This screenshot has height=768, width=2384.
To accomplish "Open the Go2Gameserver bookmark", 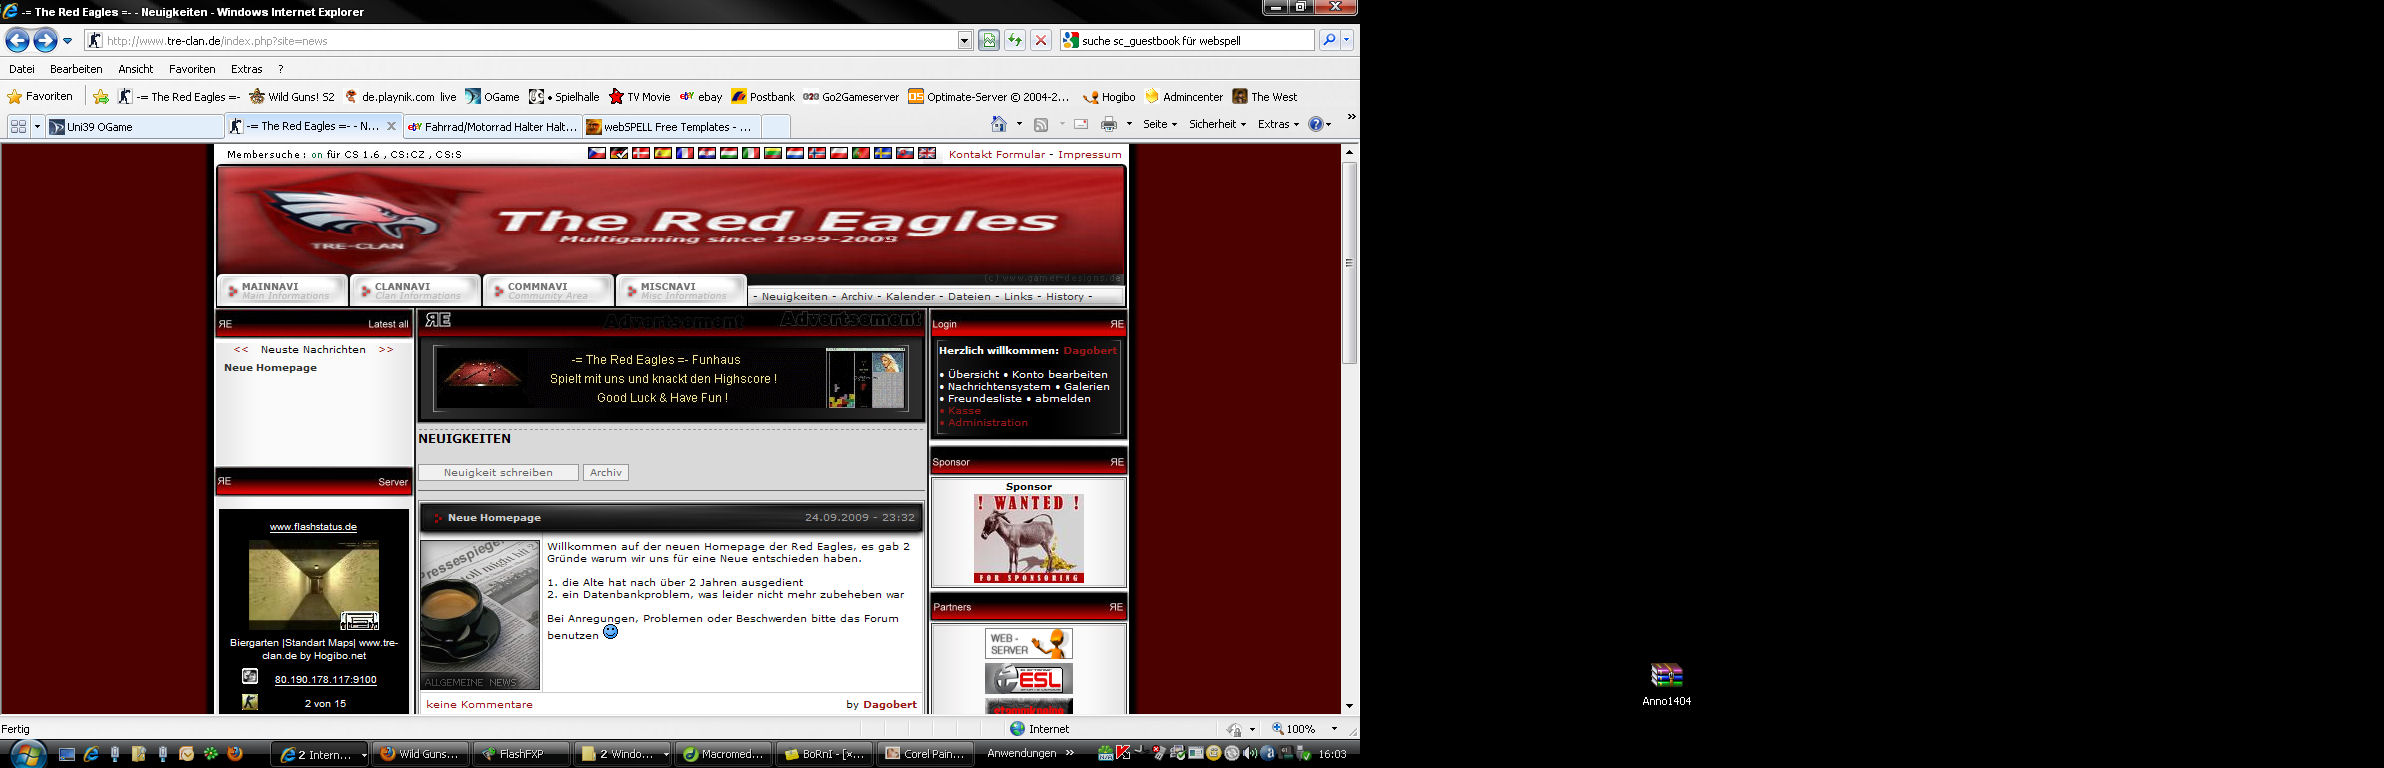I will click(x=851, y=97).
